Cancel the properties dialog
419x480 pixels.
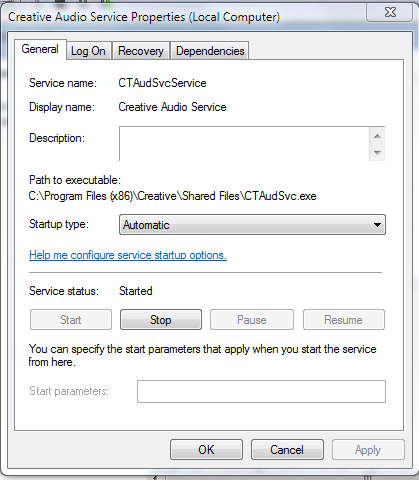[287, 450]
